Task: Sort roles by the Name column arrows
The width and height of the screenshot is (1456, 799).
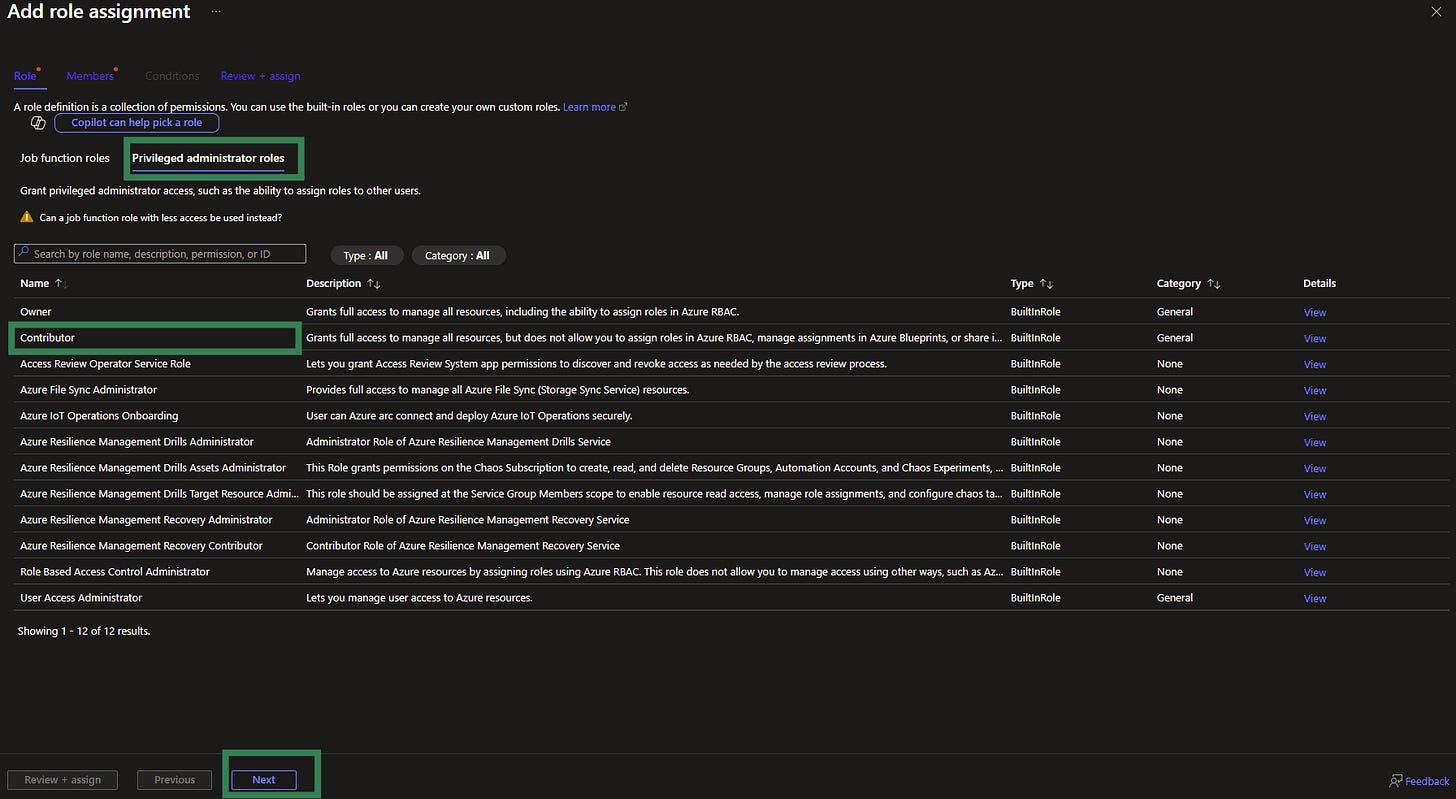Action: point(61,284)
